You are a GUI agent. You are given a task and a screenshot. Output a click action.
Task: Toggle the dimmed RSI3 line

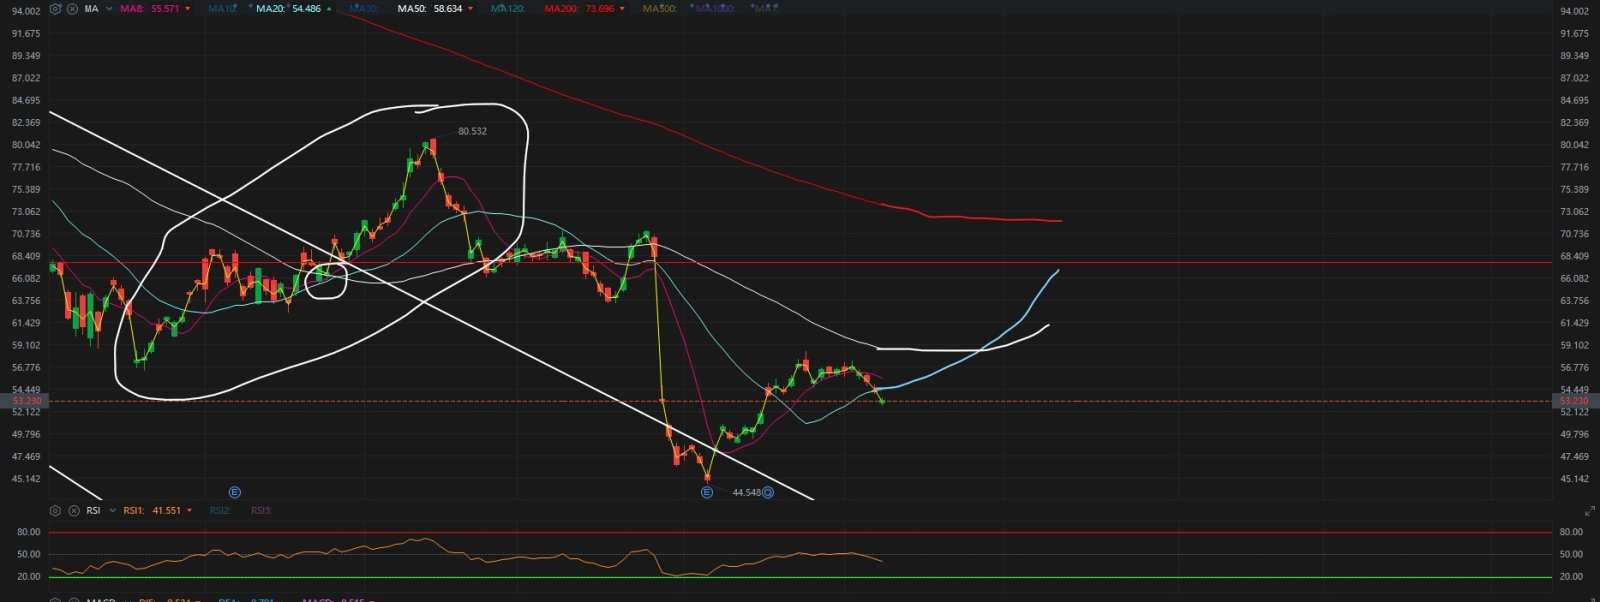pos(260,511)
